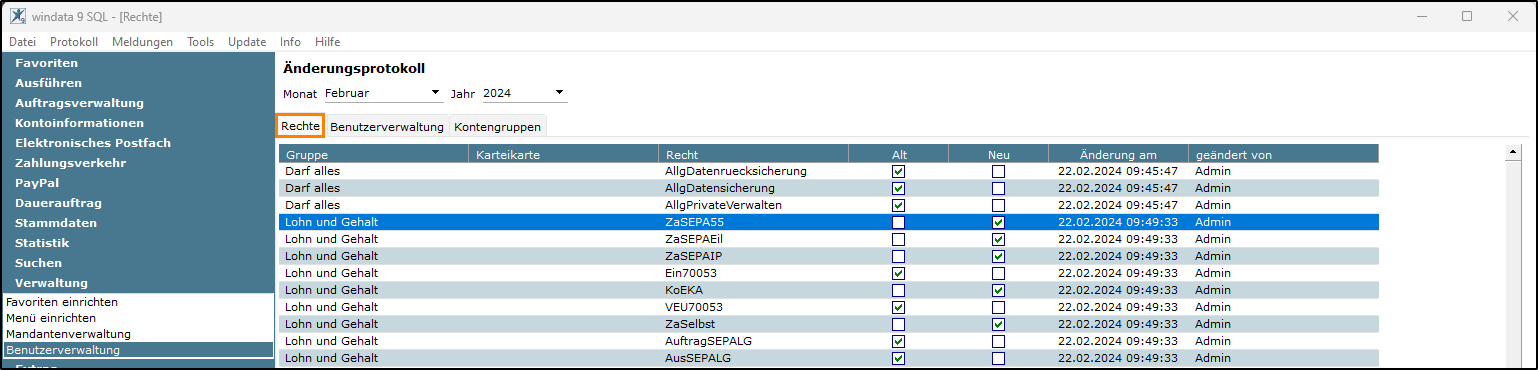Select the AllgPrivateVerwalten cell
1538x370 pixels.
753,205
